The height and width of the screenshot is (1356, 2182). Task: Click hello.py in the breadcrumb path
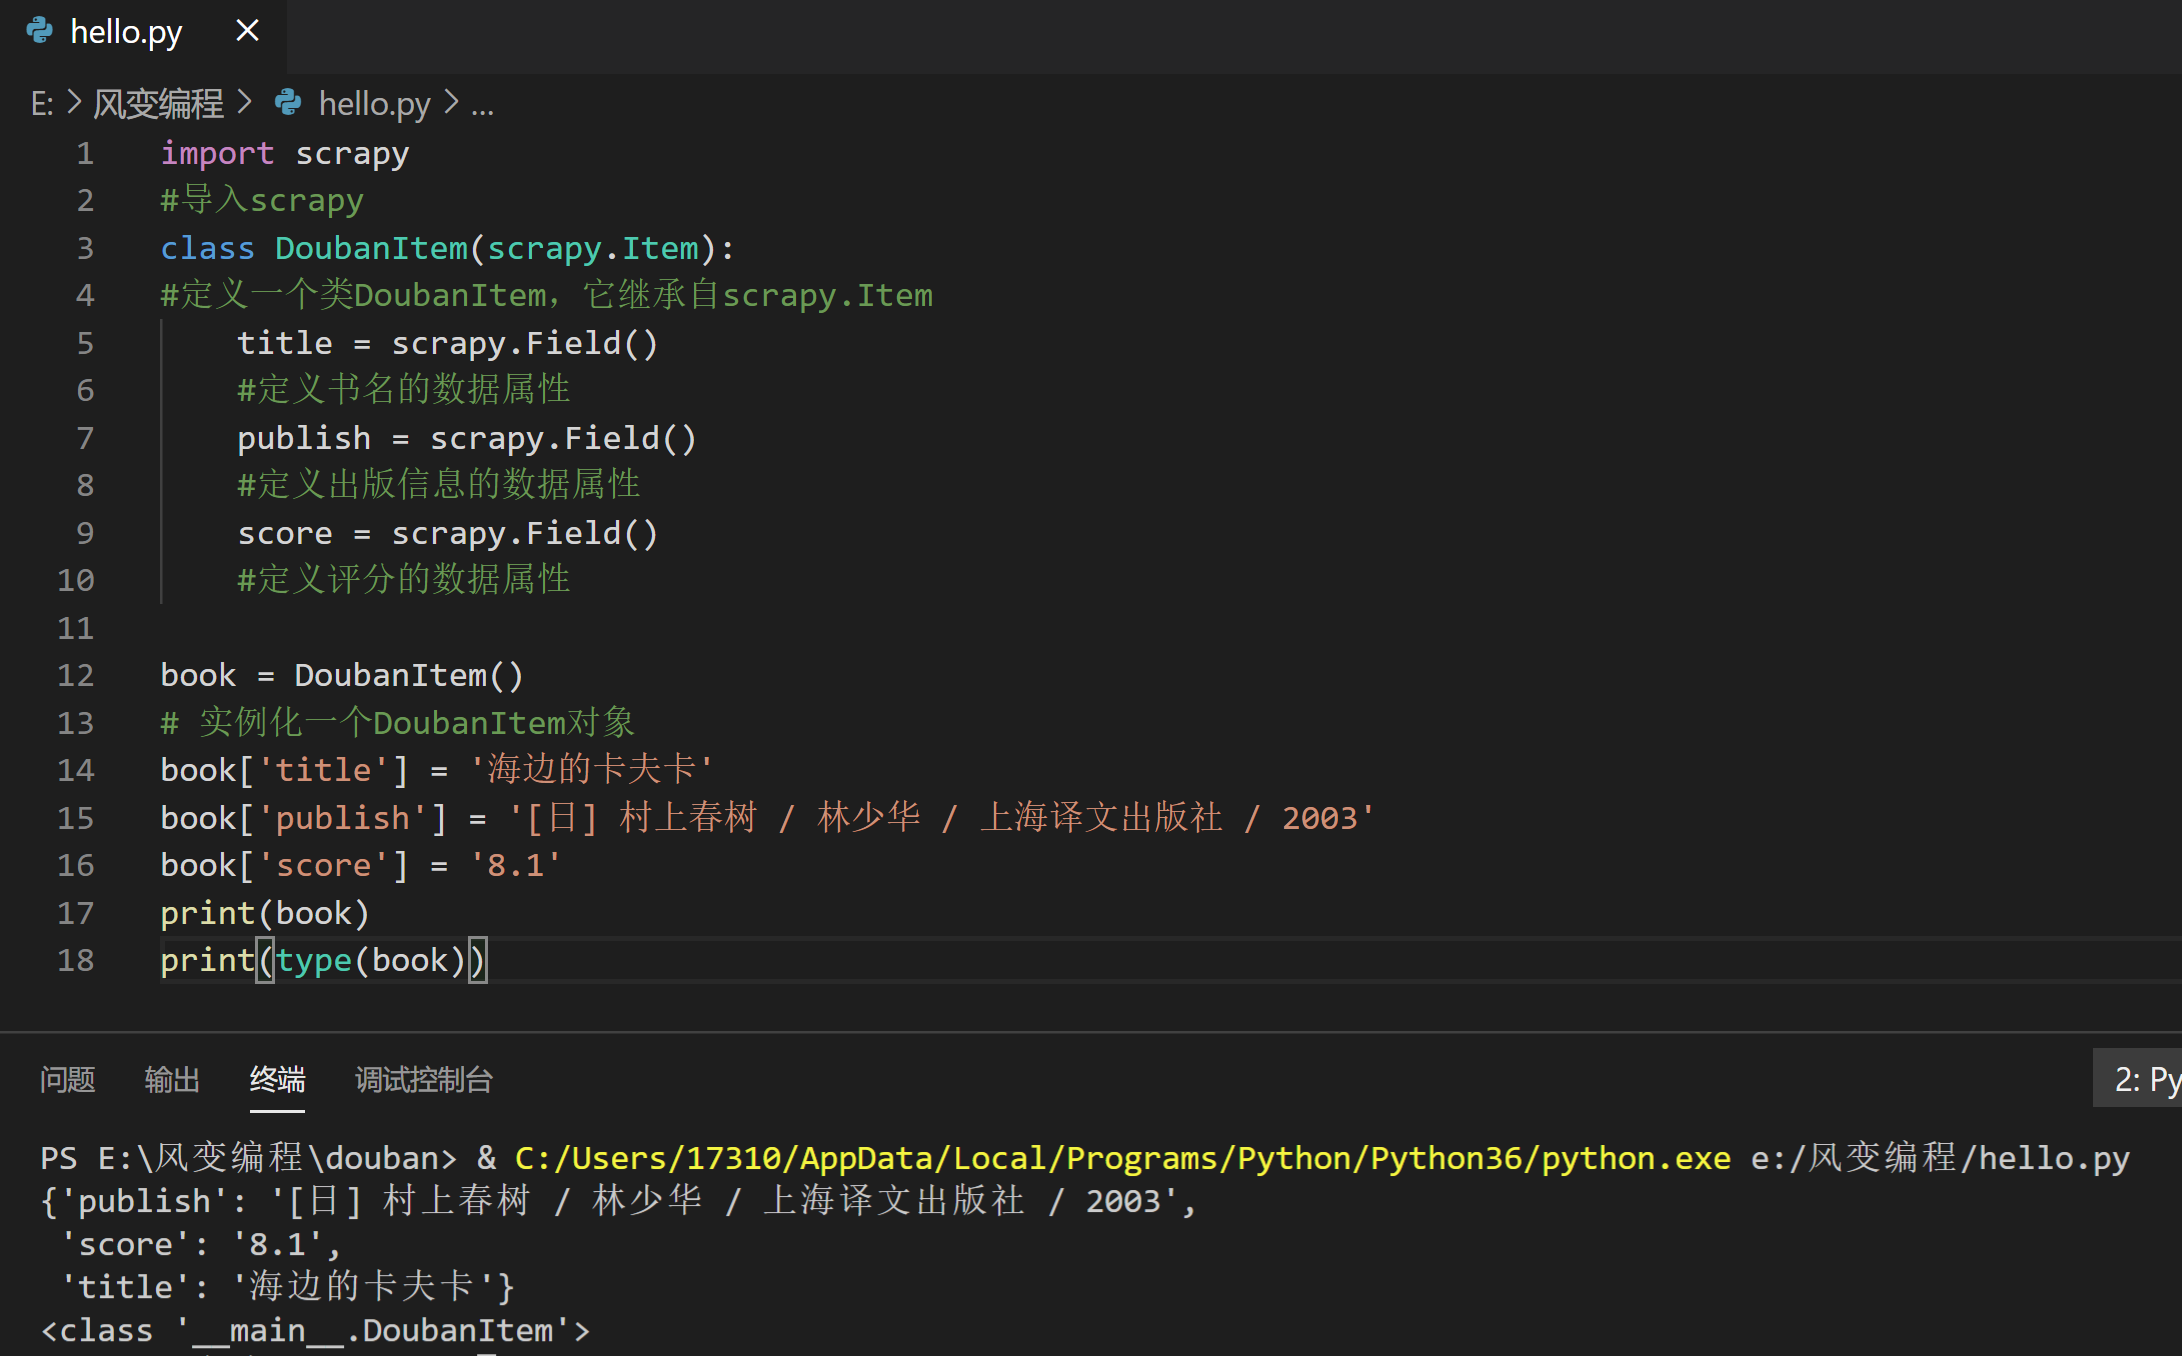tap(374, 103)
